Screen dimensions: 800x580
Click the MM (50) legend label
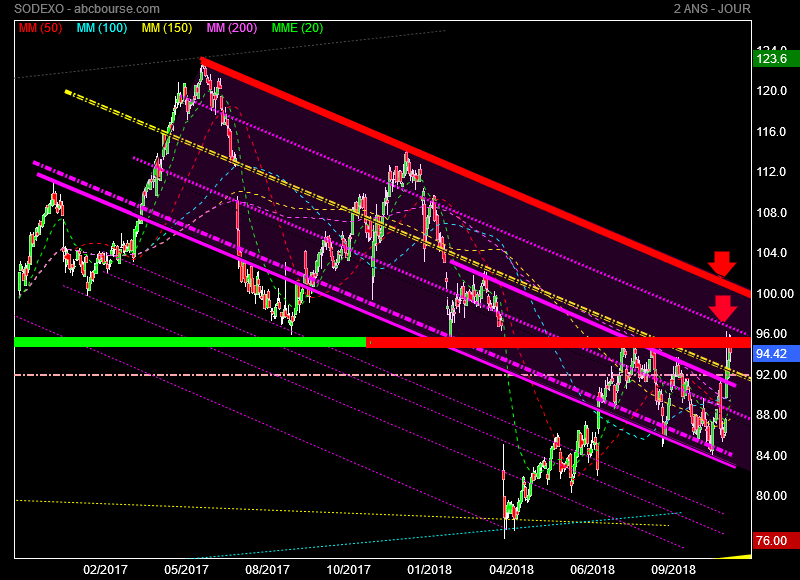click(40, 28)
